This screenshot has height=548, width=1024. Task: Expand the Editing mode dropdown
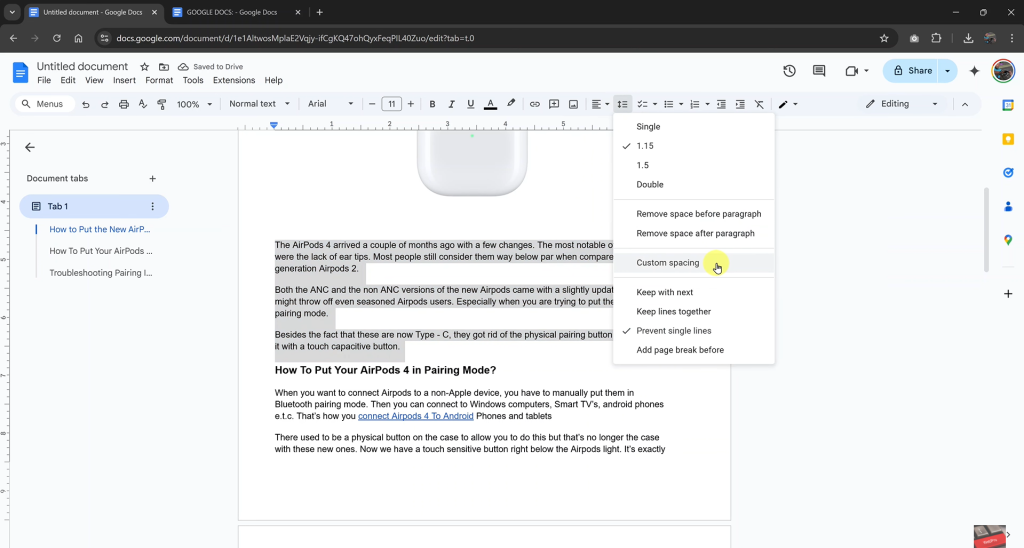(902, 104)
